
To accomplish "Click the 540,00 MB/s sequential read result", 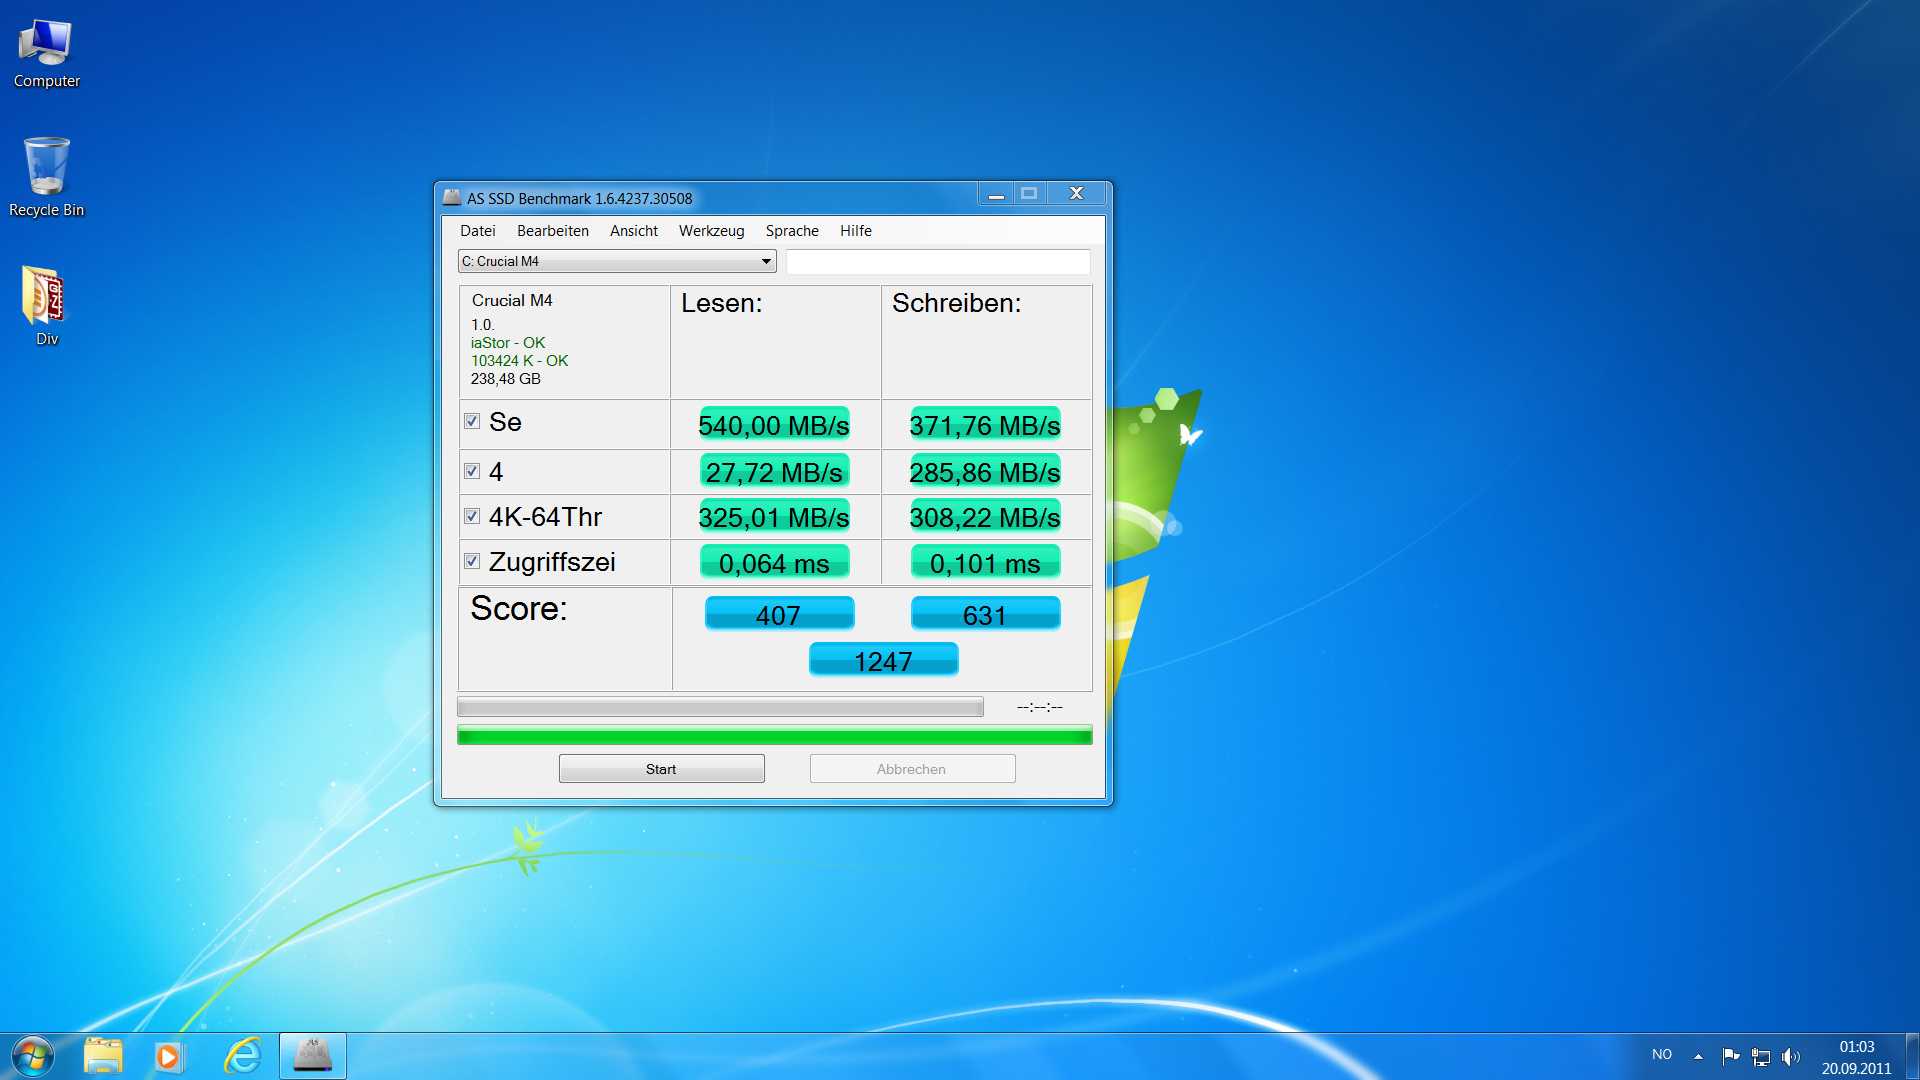I will point(774,425).
